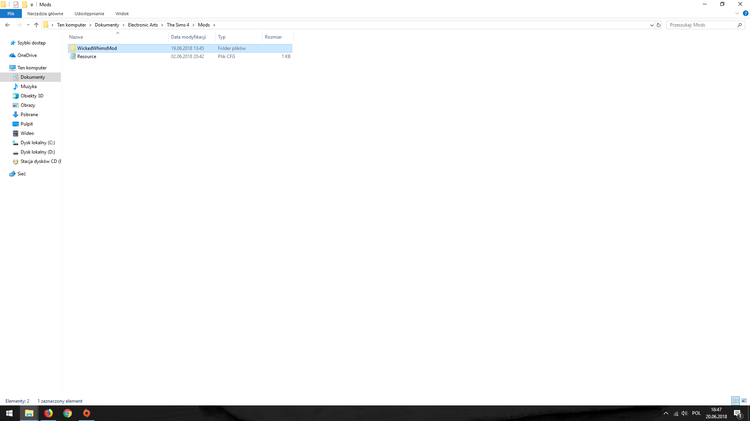Image resolution: width=750 pixels, height=421 pixels.
Task: Select the WickedWhimsMod folder
Action: coord(180,48)
